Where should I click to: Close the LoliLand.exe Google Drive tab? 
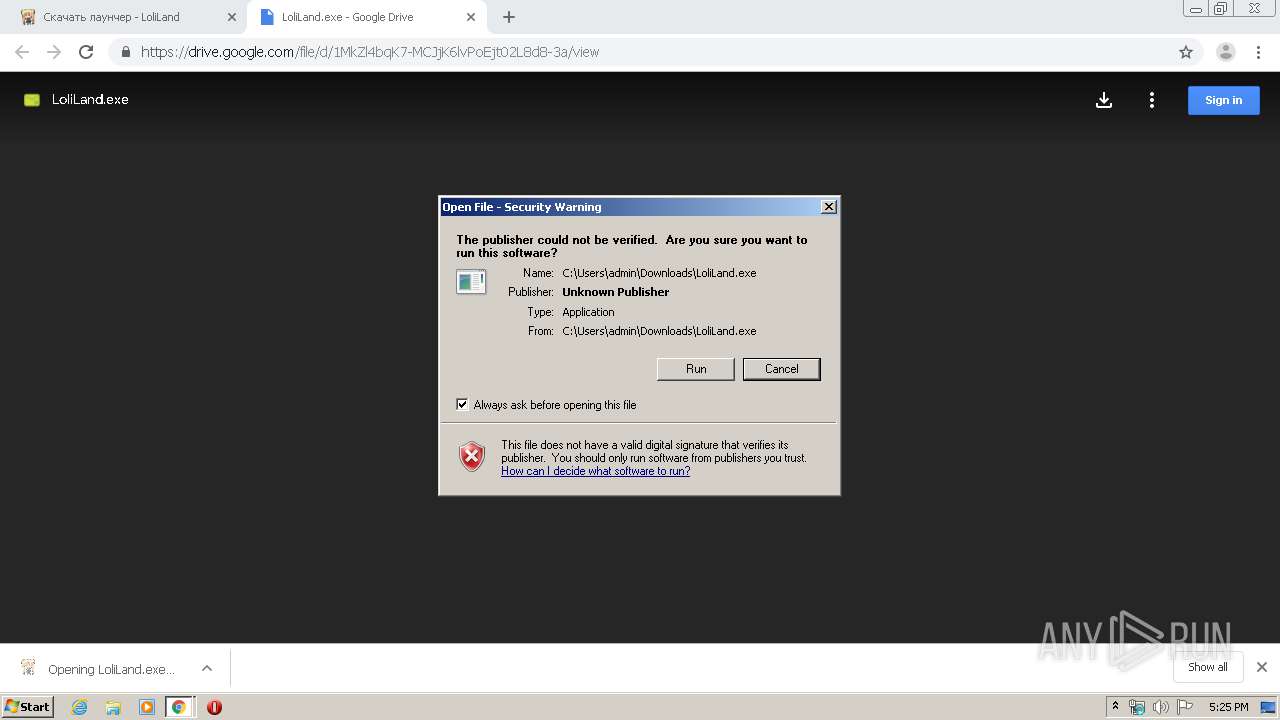[x=470, y=17]
